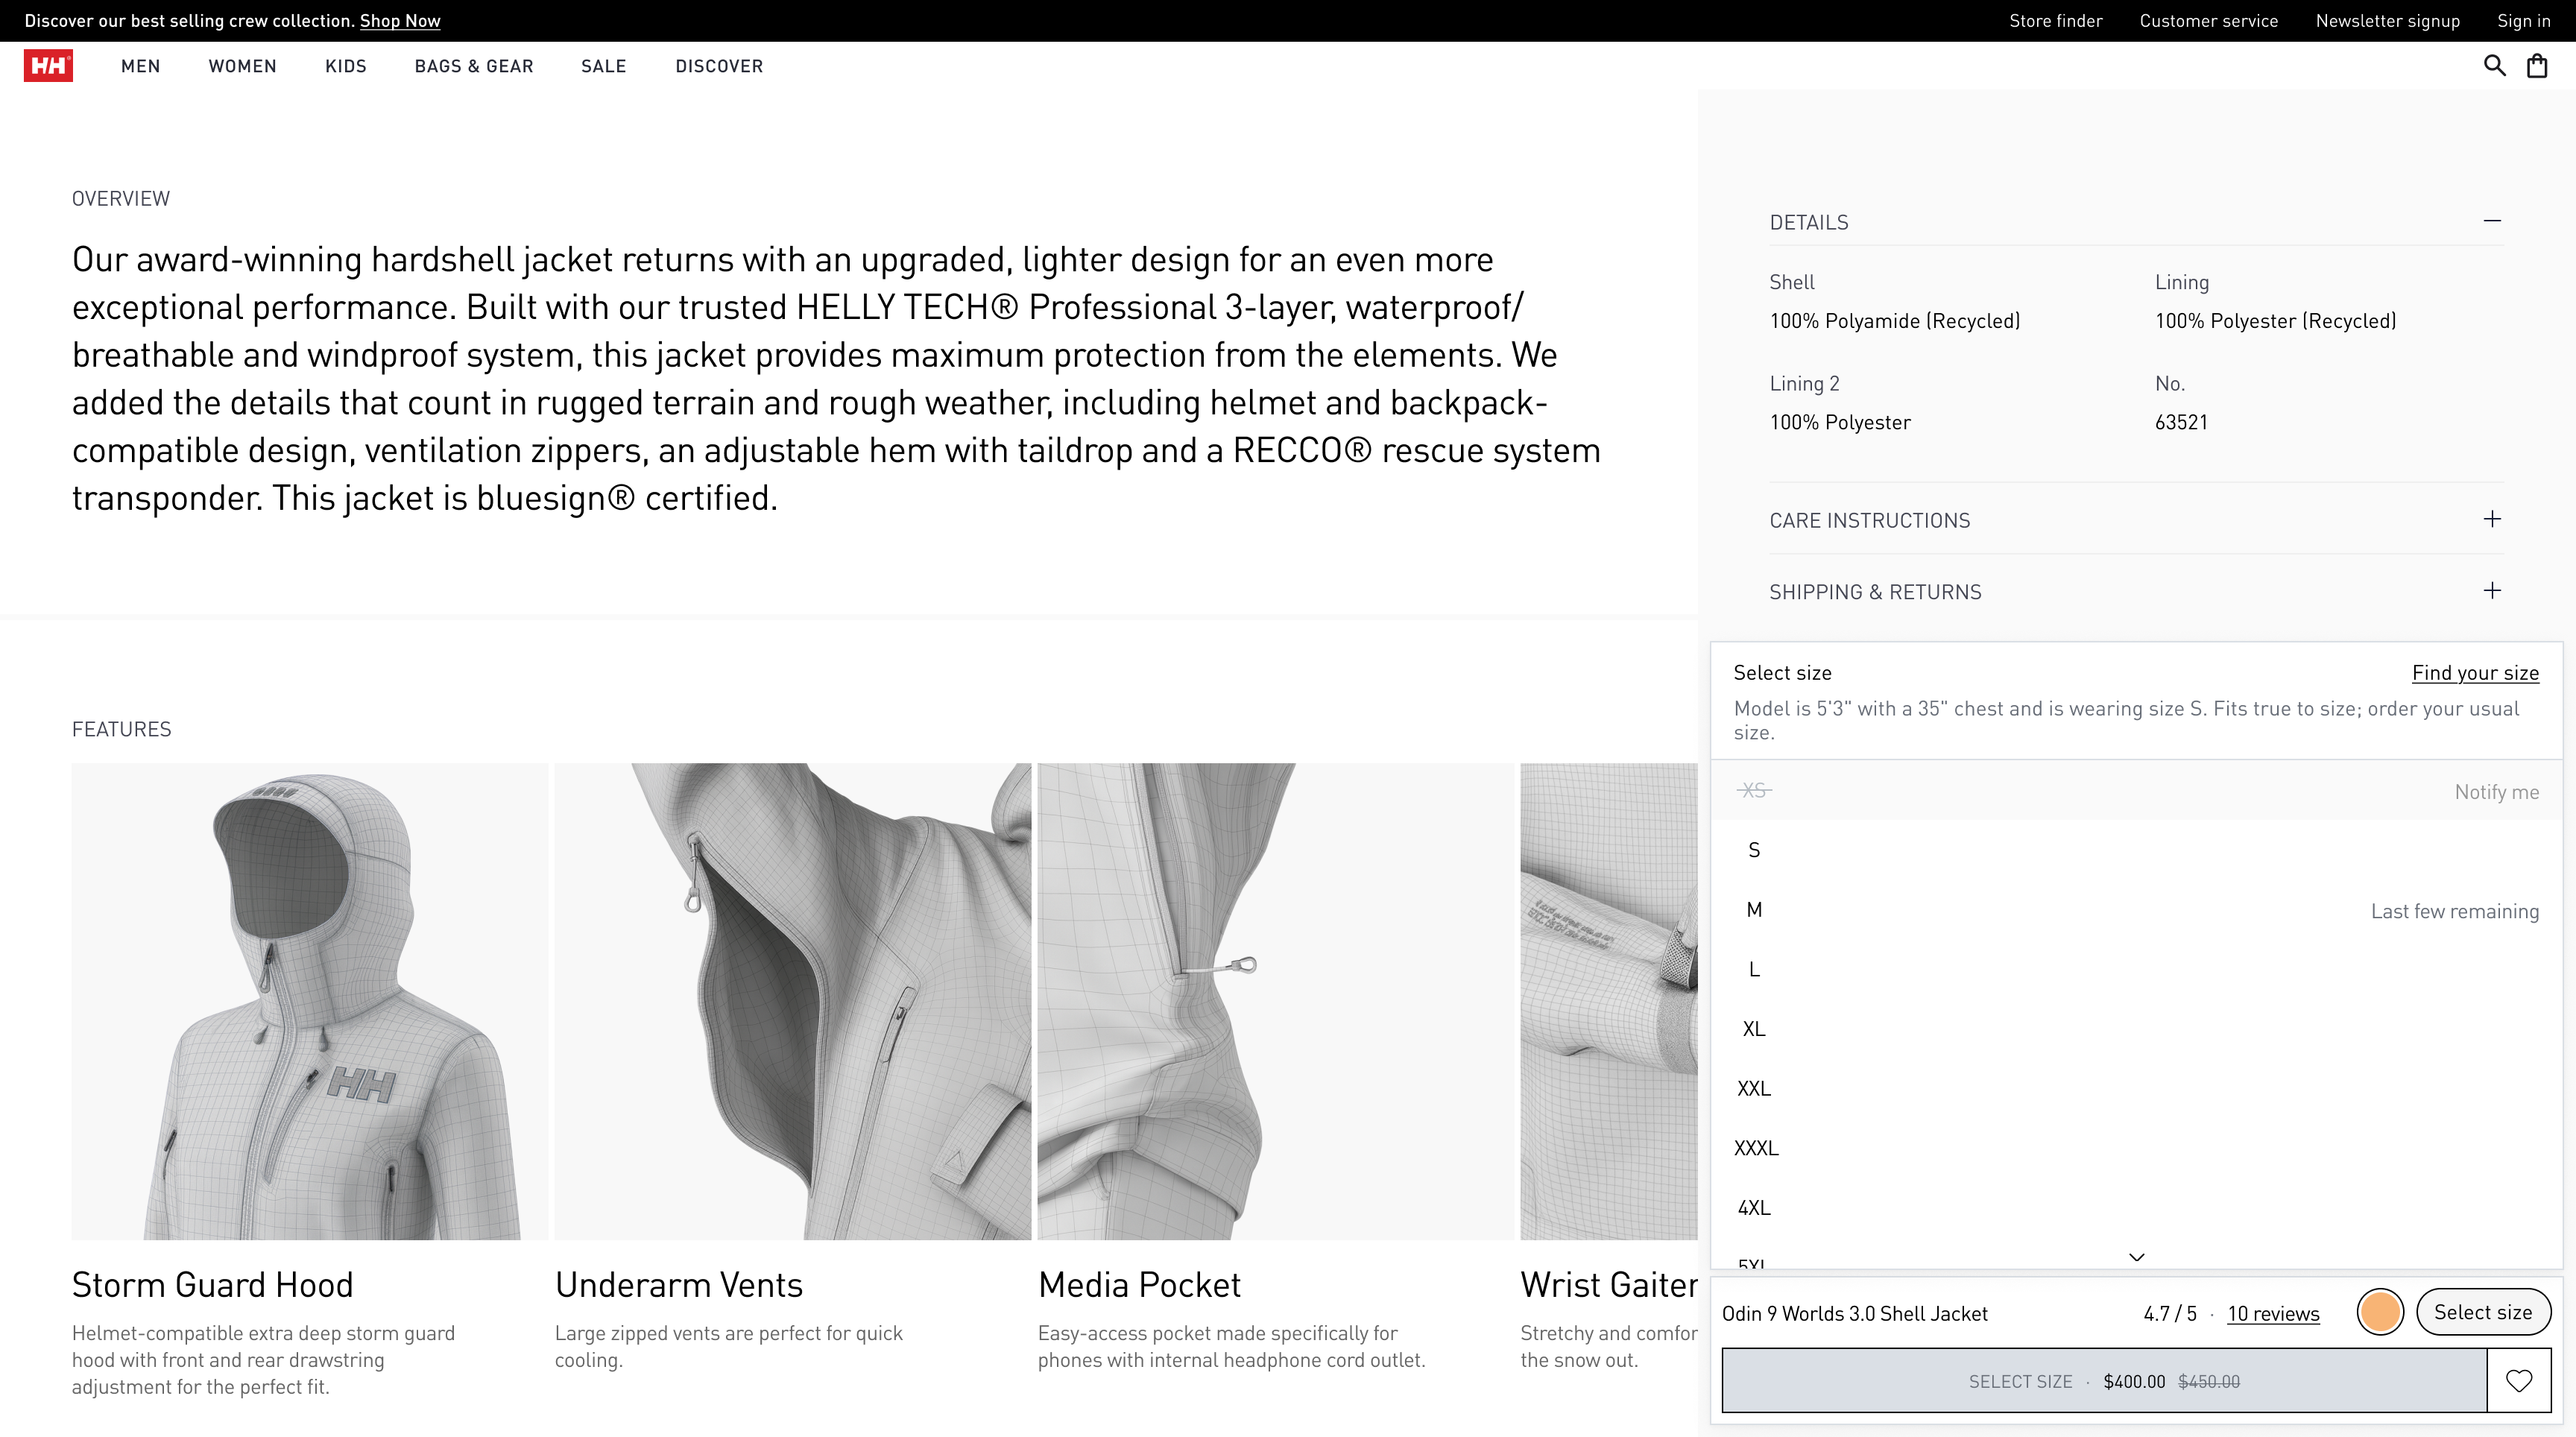Expand Care Instructions plus icon
The image size is (2576, 1437).
coord(2491,519)
